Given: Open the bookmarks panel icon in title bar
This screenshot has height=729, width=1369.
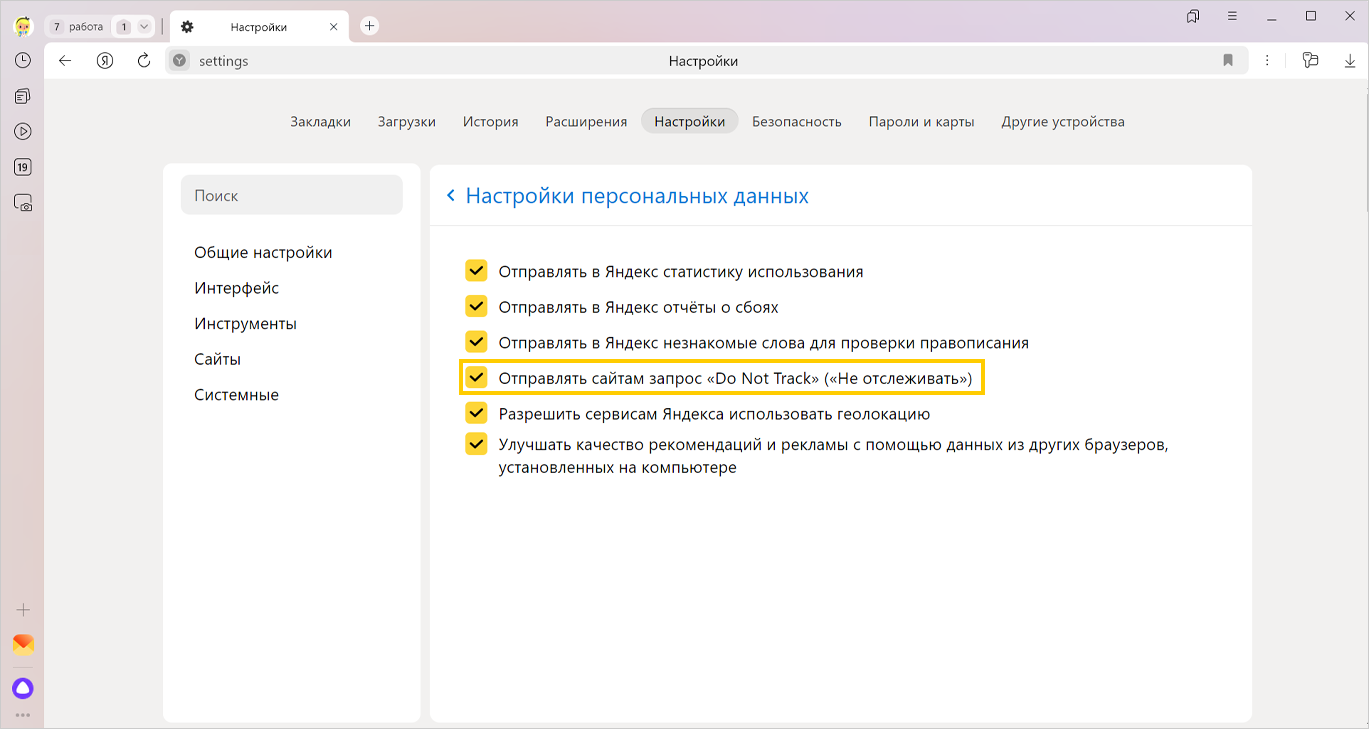Looking at the screenshot, I should click(1193, 17).
